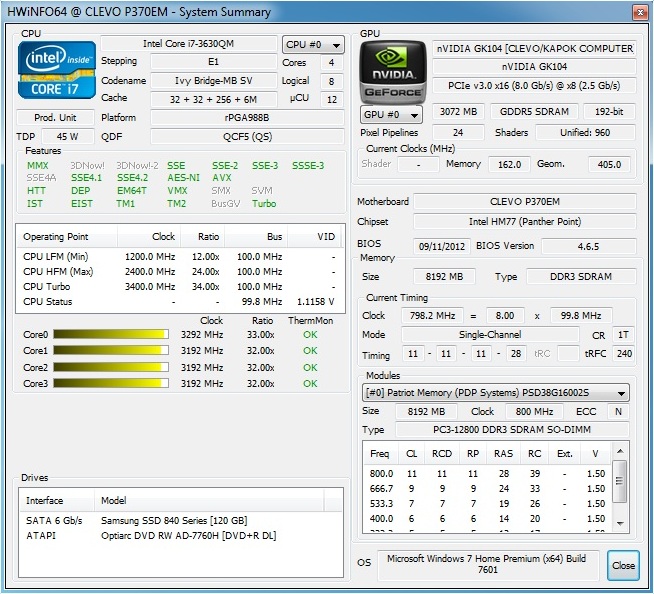Click the Geom. clock 405.0 field
The image size is (654, 594).
609,164
